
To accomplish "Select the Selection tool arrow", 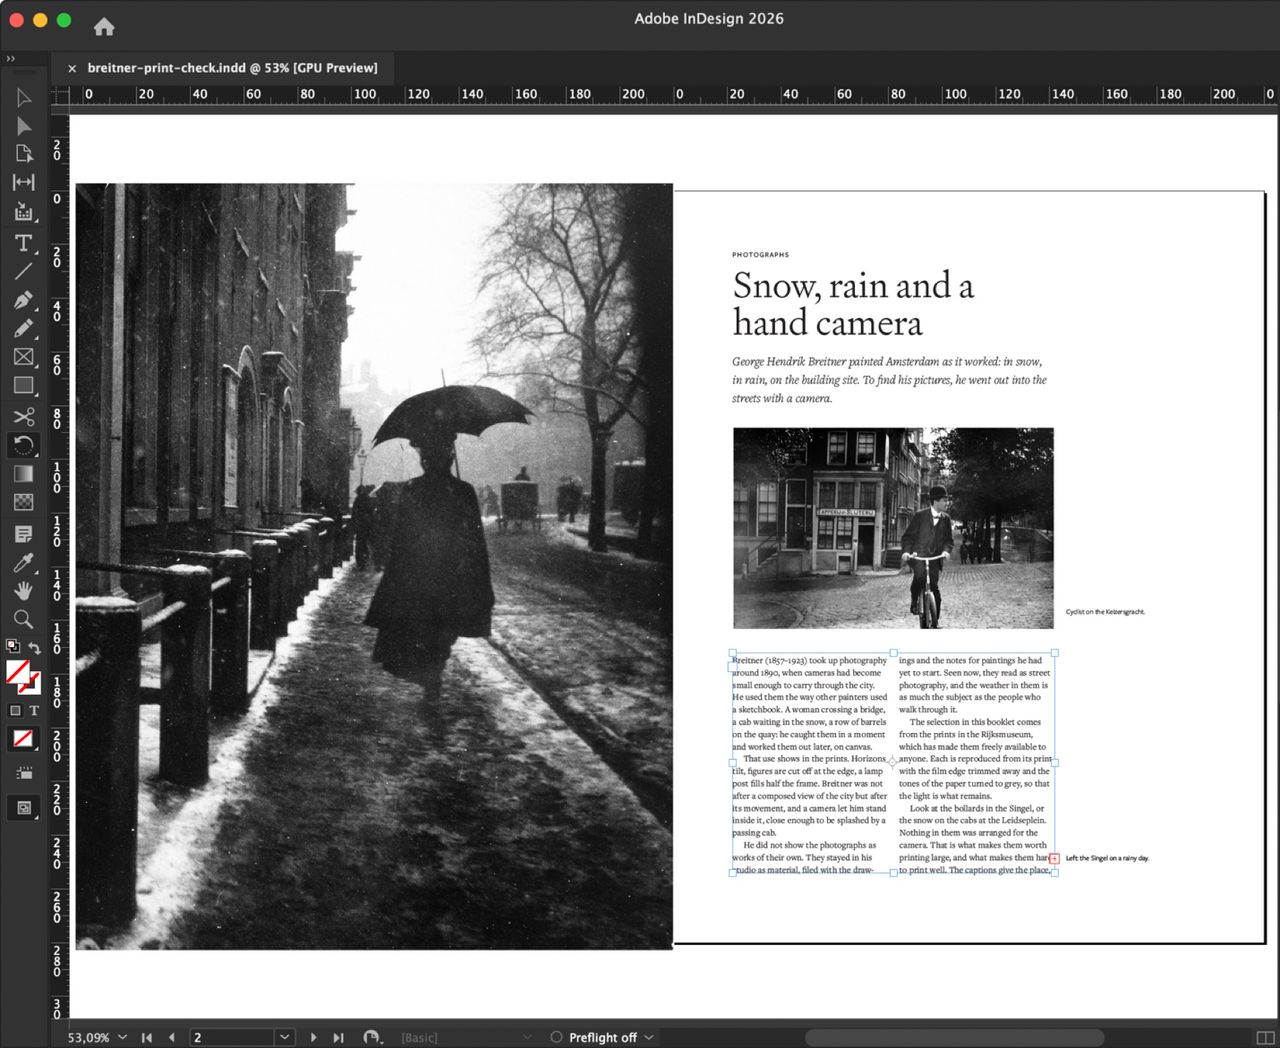I will [24, 97].
